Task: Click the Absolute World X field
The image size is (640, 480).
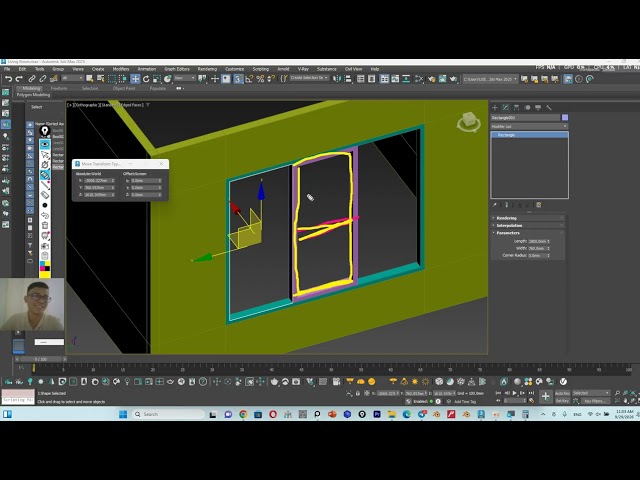Action: 97,180
